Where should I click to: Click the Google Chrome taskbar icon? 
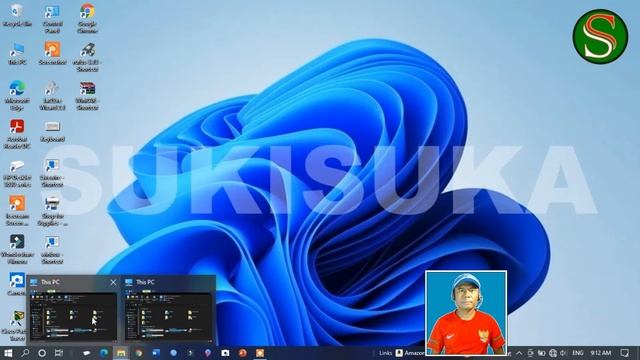[139, 353]
